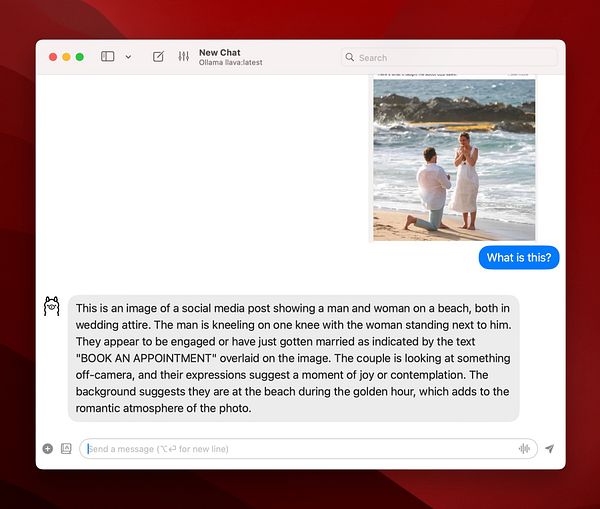This screenshot has width=600, height=509.
Task: Select the assistant's image description reply
Action: click(293, 358)
